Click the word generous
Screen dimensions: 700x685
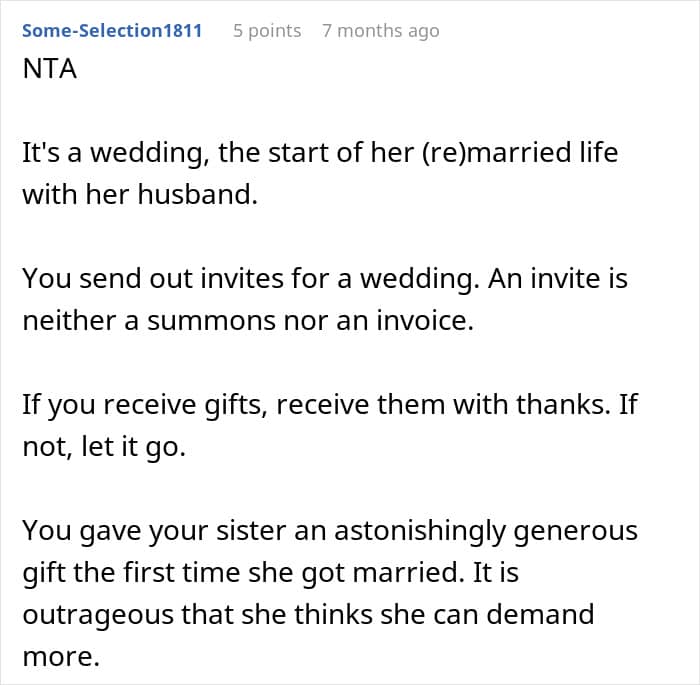click(575, 531)
